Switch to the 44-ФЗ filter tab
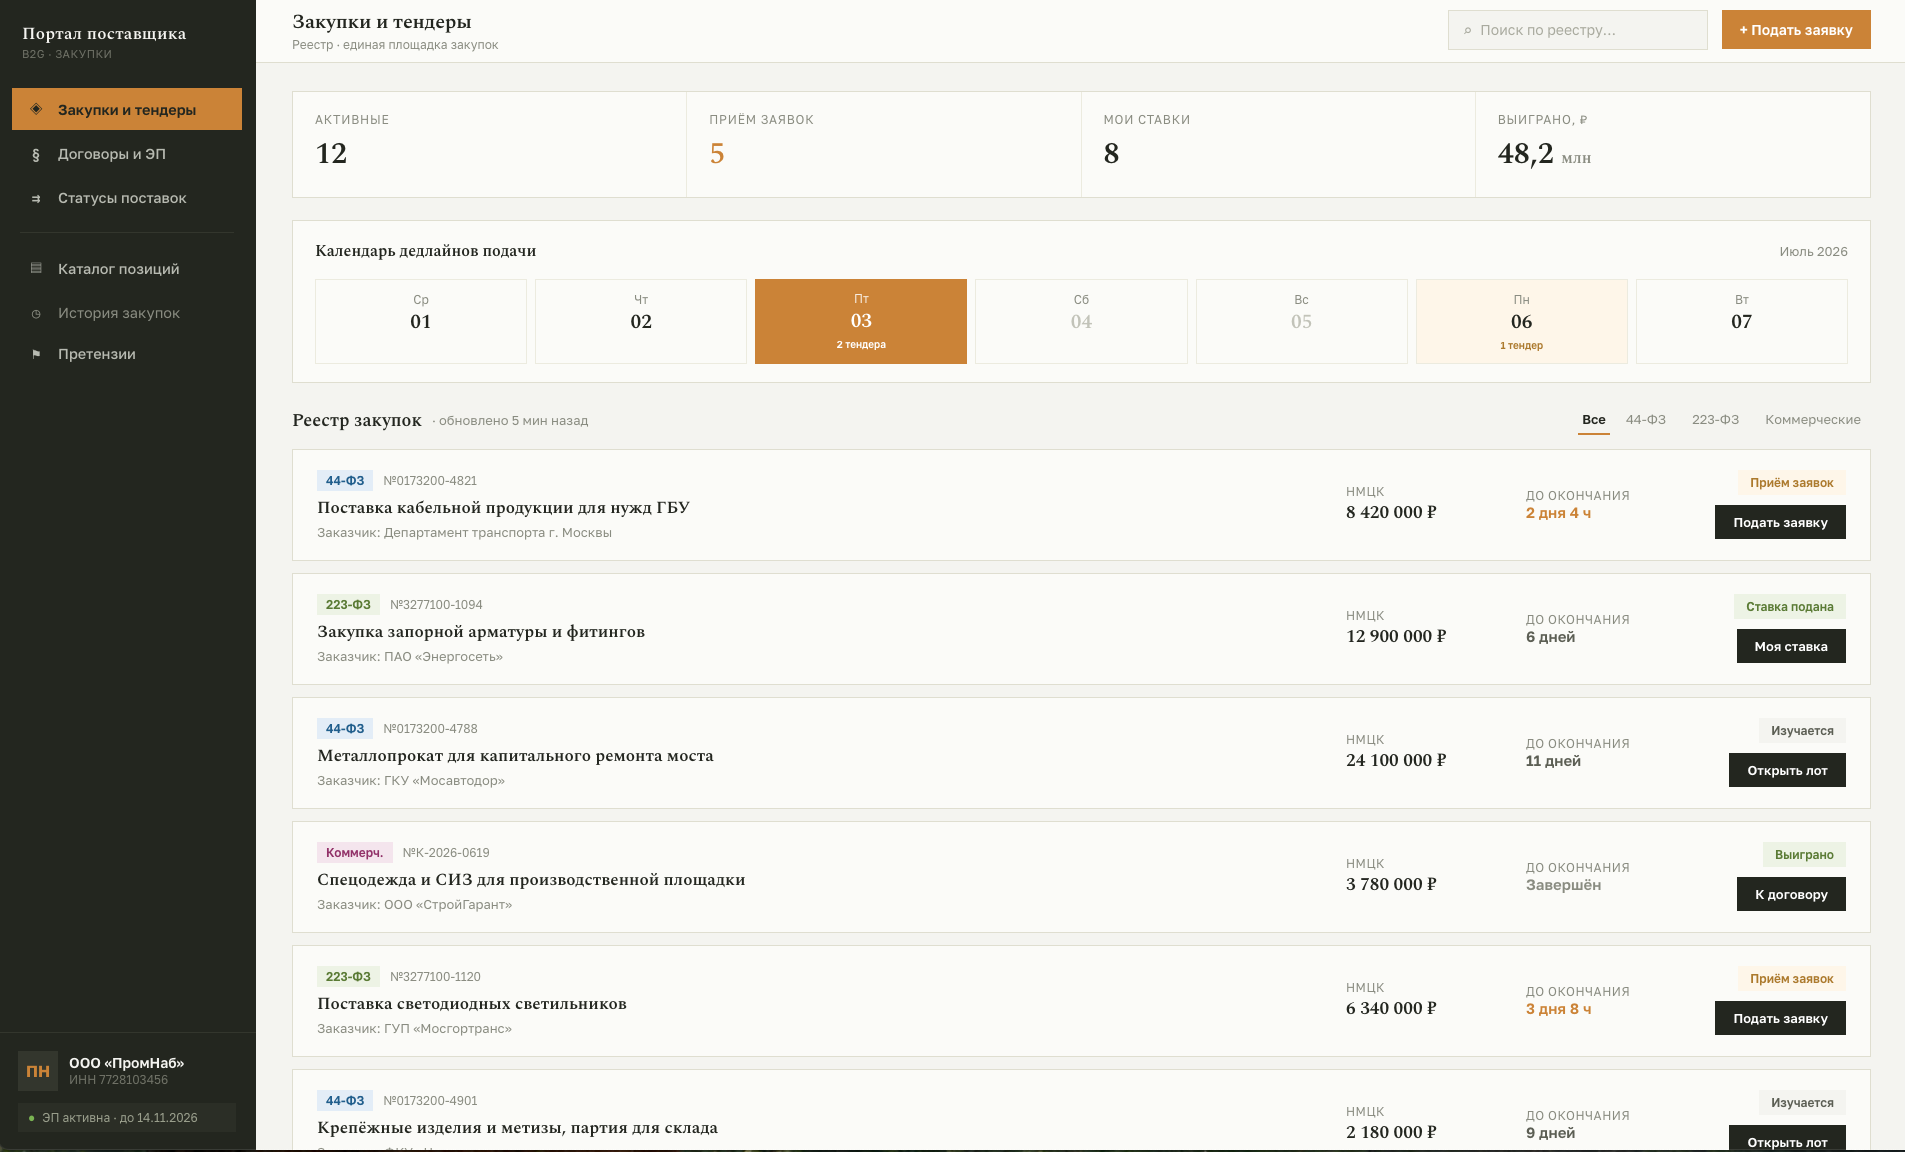Viewport: 1905px width, 1152px height. tap(1645, 420)
